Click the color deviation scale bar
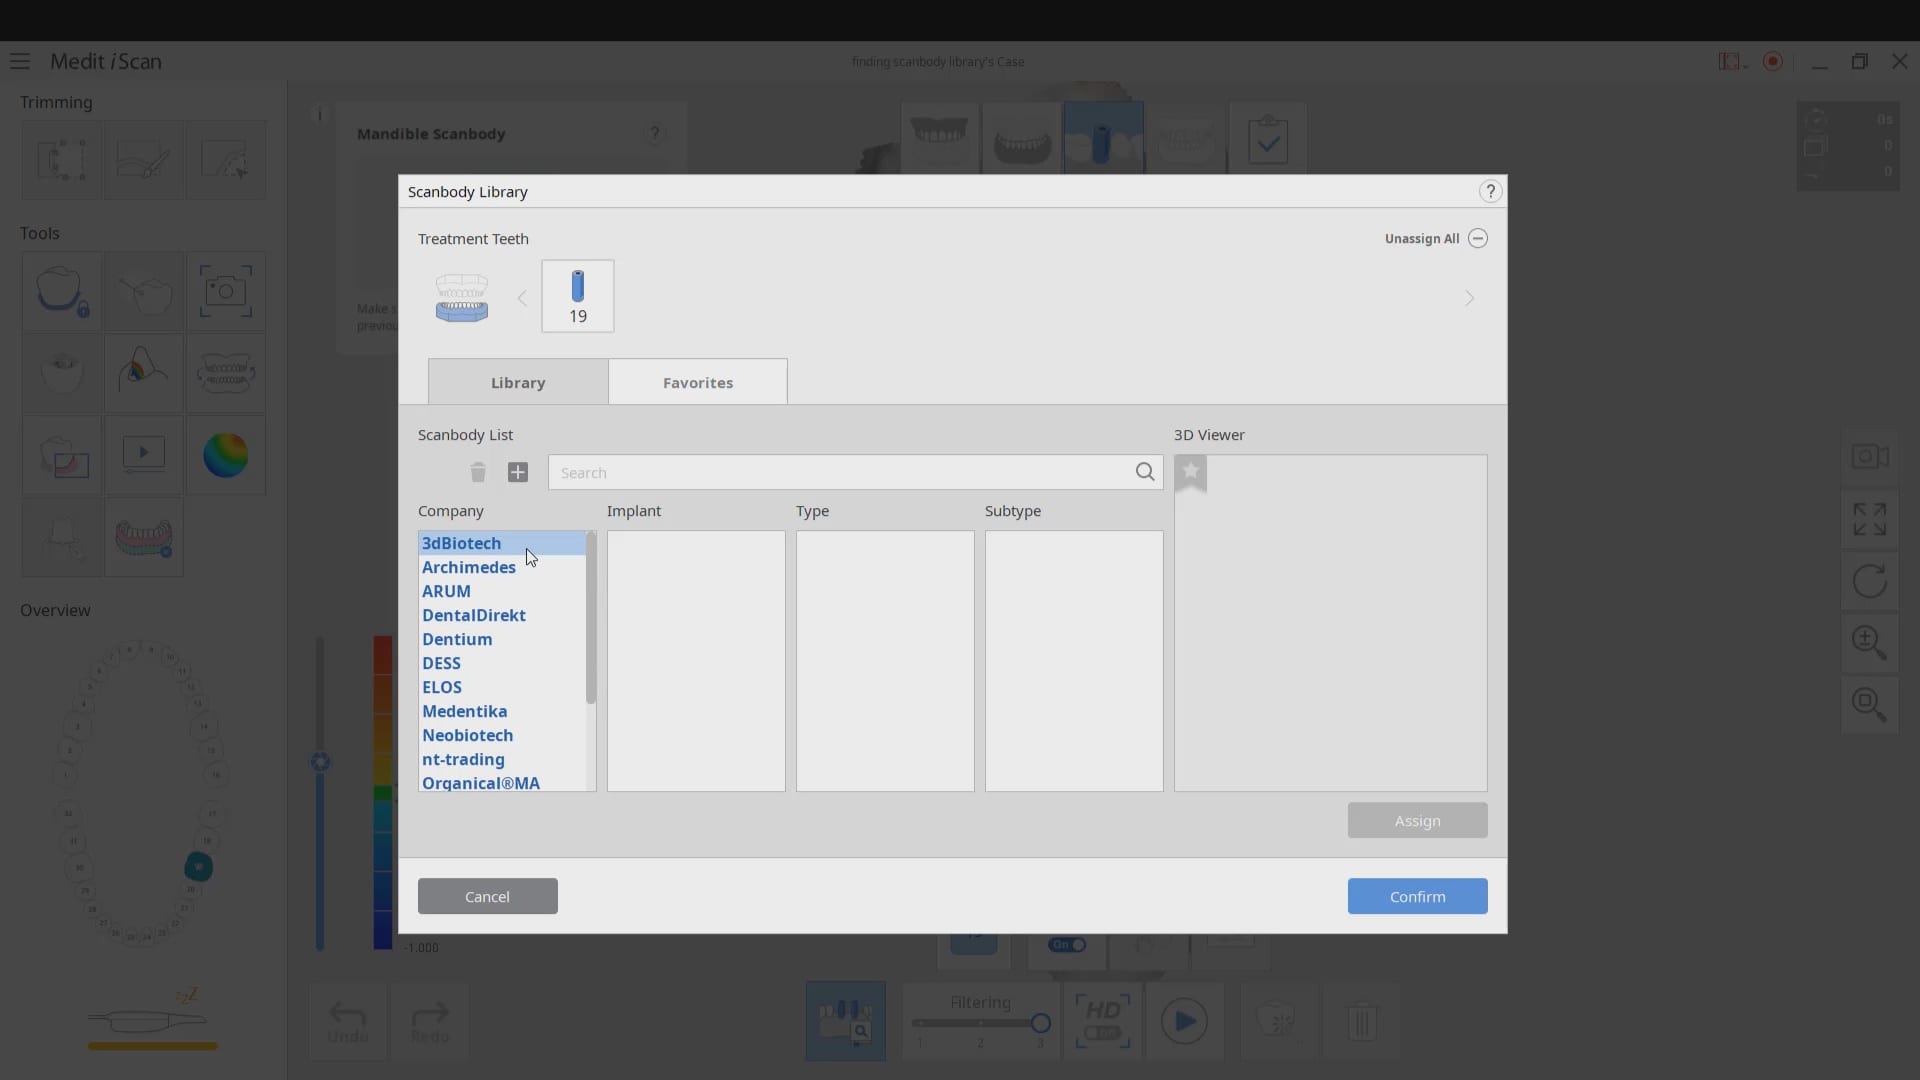 (x=383, y=792)
